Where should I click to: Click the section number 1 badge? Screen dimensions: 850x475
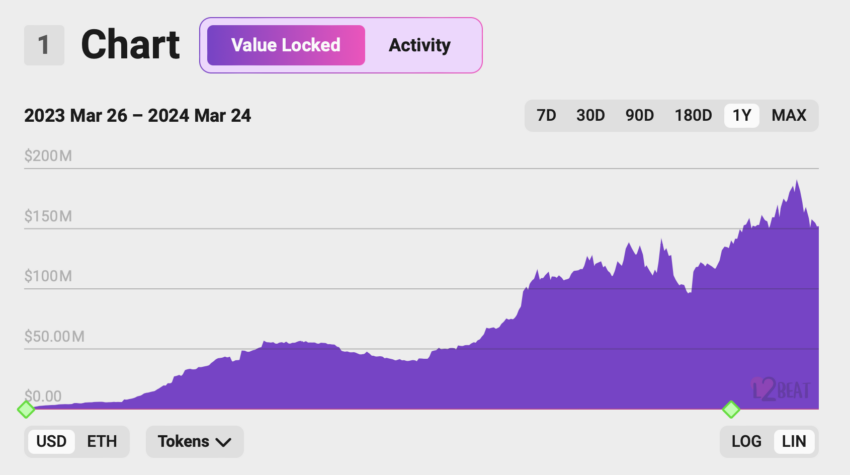[x=44, y=45]
